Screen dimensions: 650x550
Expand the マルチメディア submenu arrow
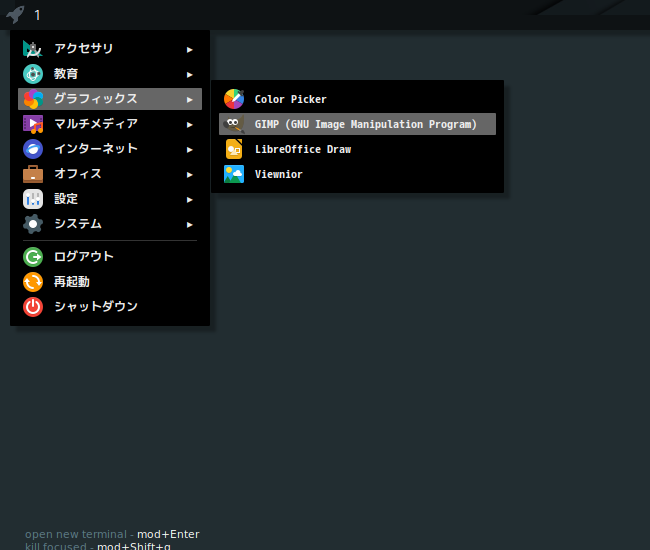(189, 125)
